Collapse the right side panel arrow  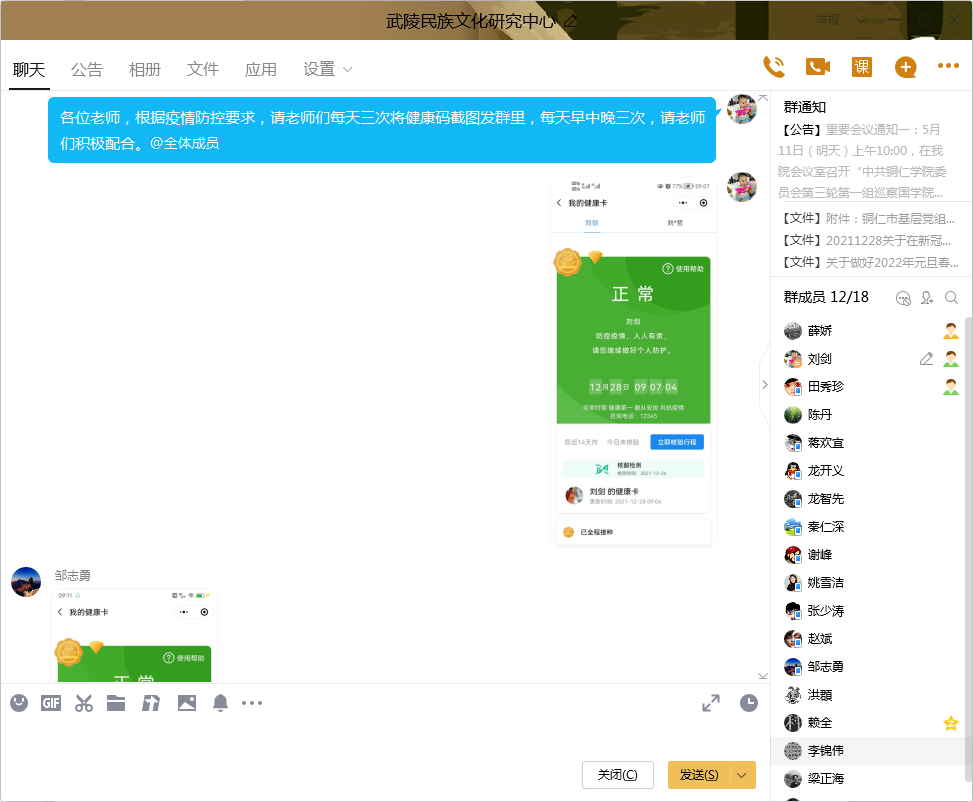coord(765,384)
